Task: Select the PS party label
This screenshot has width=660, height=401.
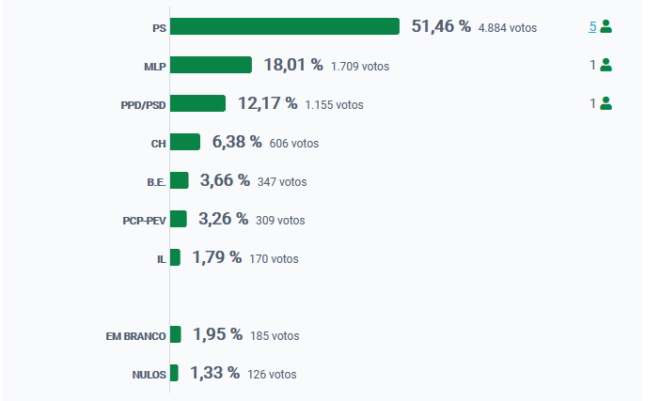Action: click(159, 28)
